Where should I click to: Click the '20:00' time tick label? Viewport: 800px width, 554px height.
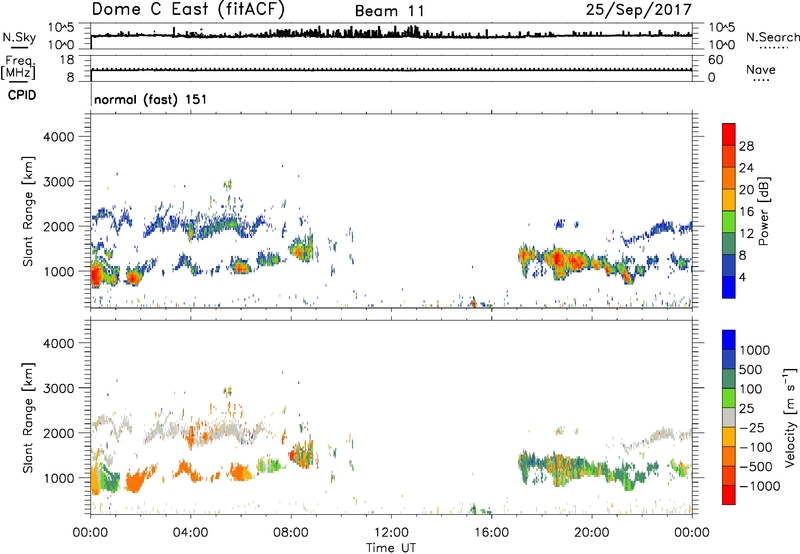tap(592, 533)
